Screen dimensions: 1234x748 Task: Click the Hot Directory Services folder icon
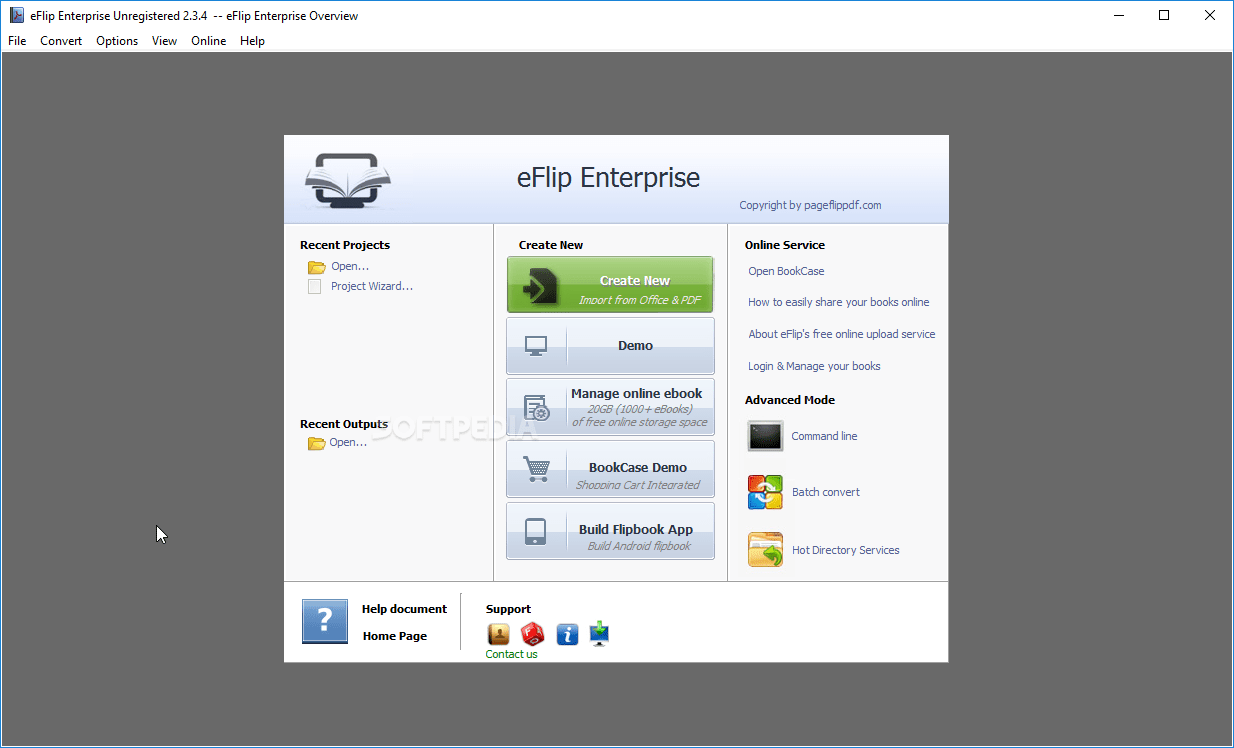(x=765, y=550)
